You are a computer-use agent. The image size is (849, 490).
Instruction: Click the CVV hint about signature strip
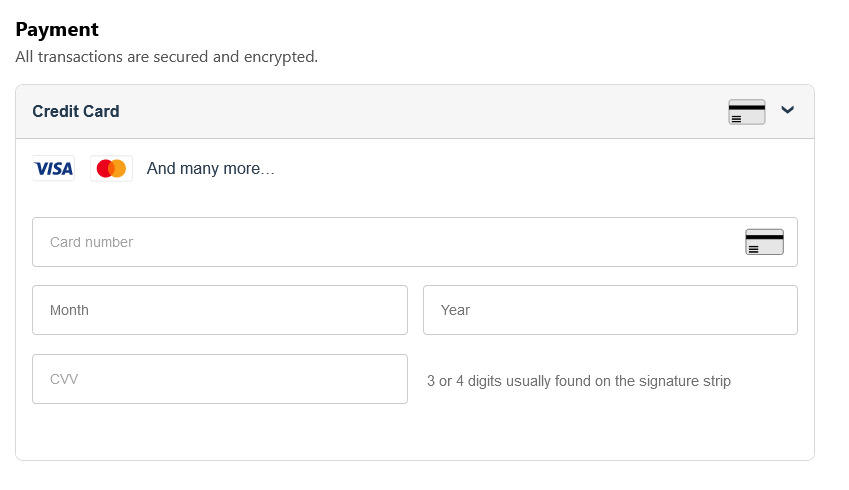[x=579, y=381]
